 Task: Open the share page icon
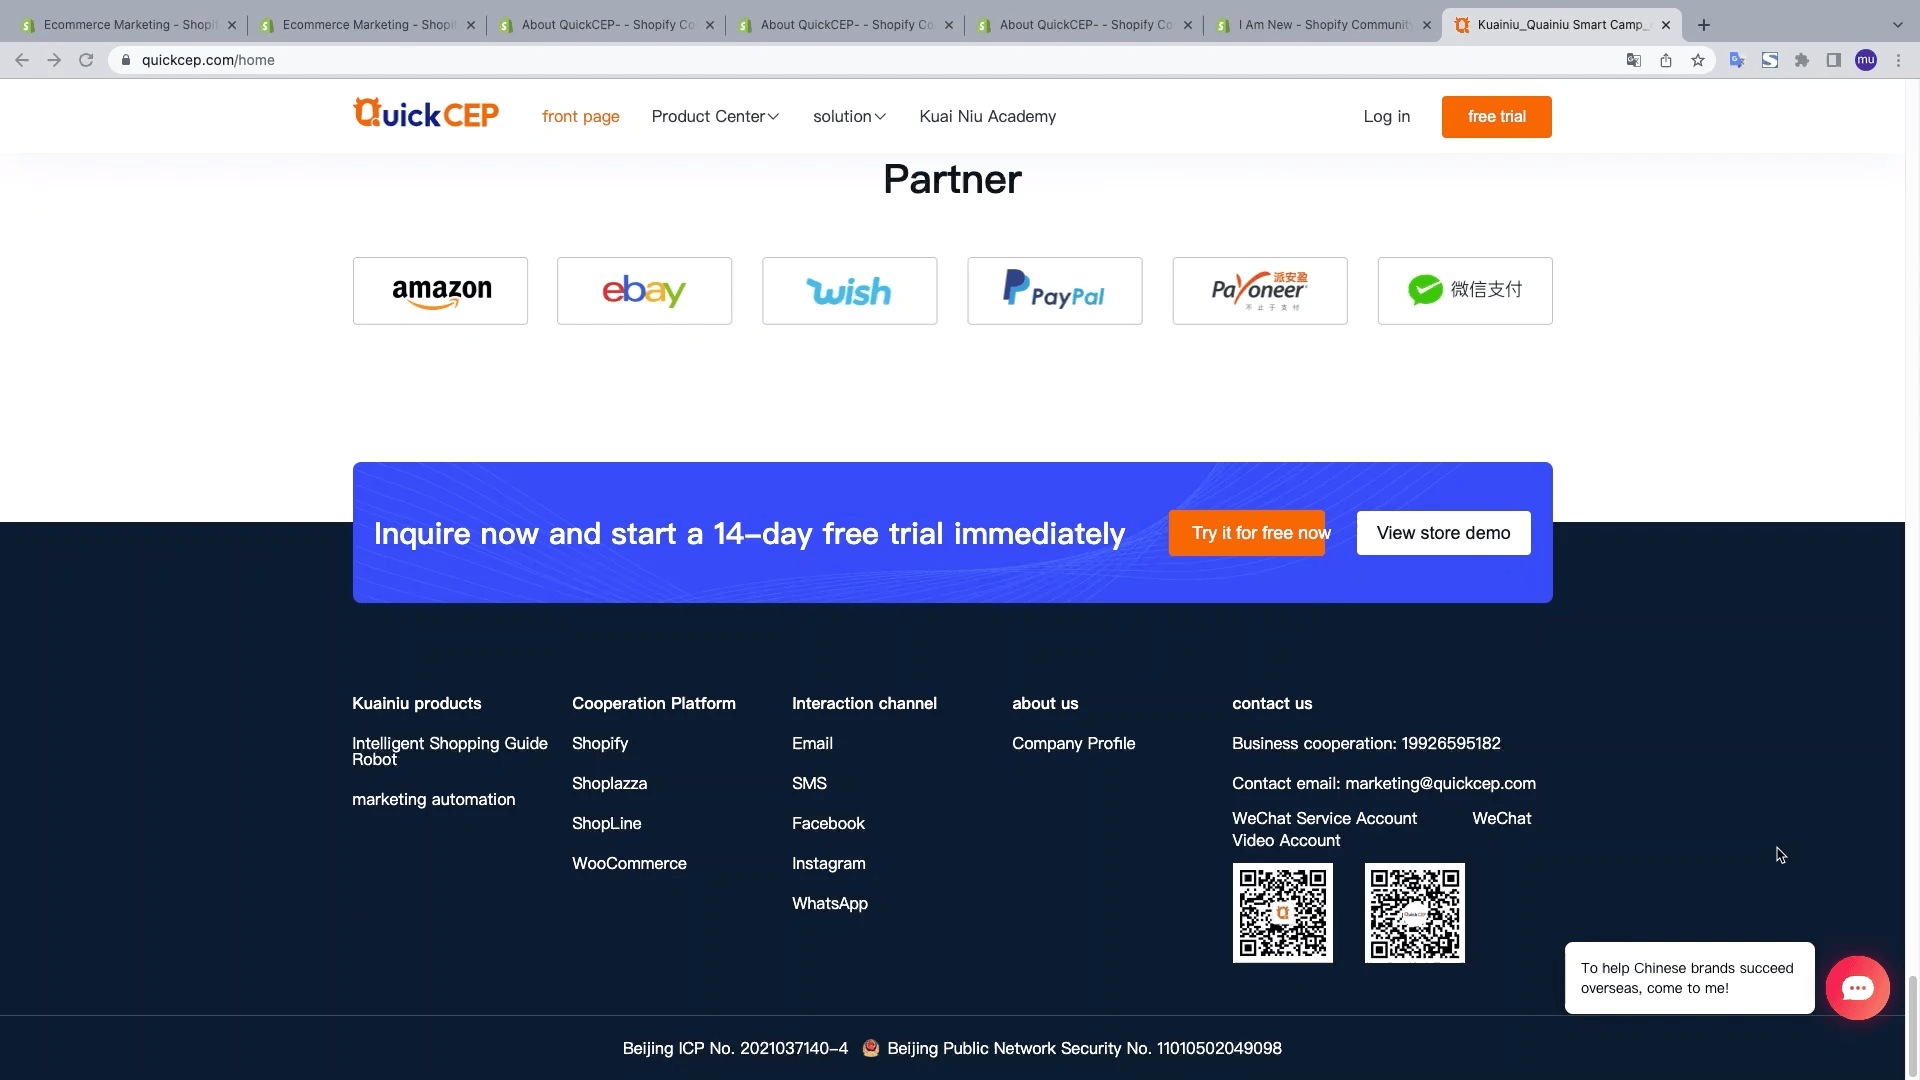(x=1666, y=60)
